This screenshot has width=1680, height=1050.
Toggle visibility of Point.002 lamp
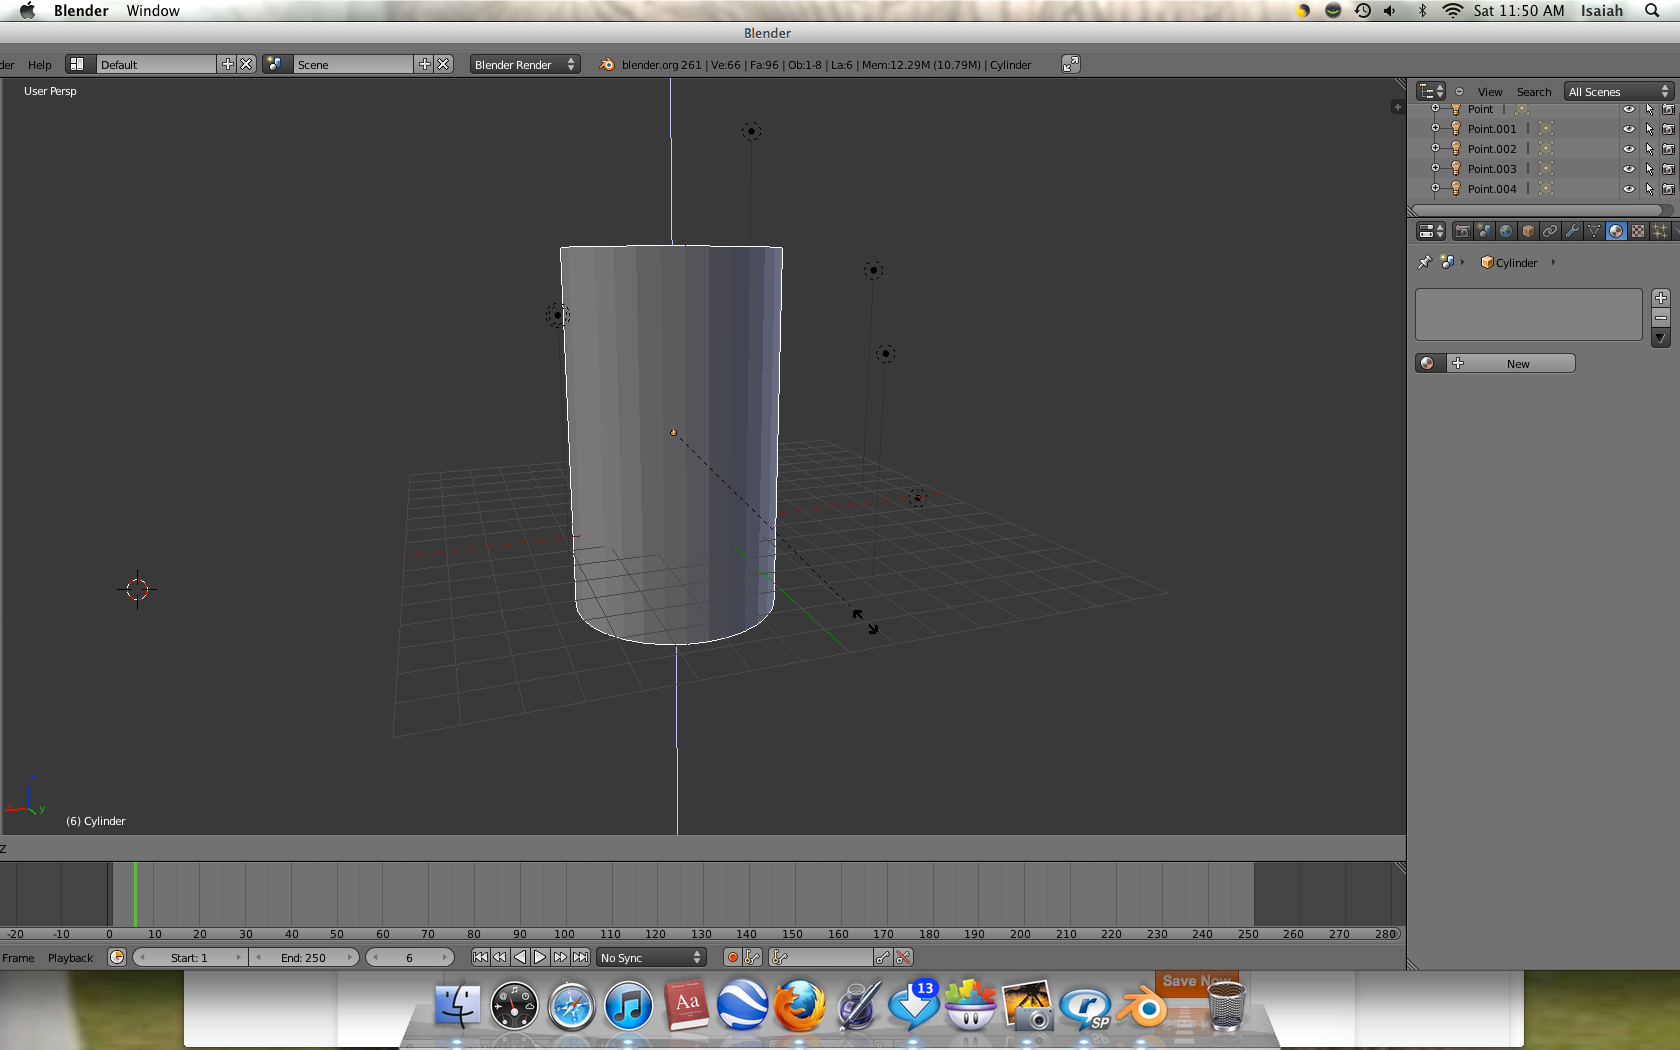point(1628,148)
